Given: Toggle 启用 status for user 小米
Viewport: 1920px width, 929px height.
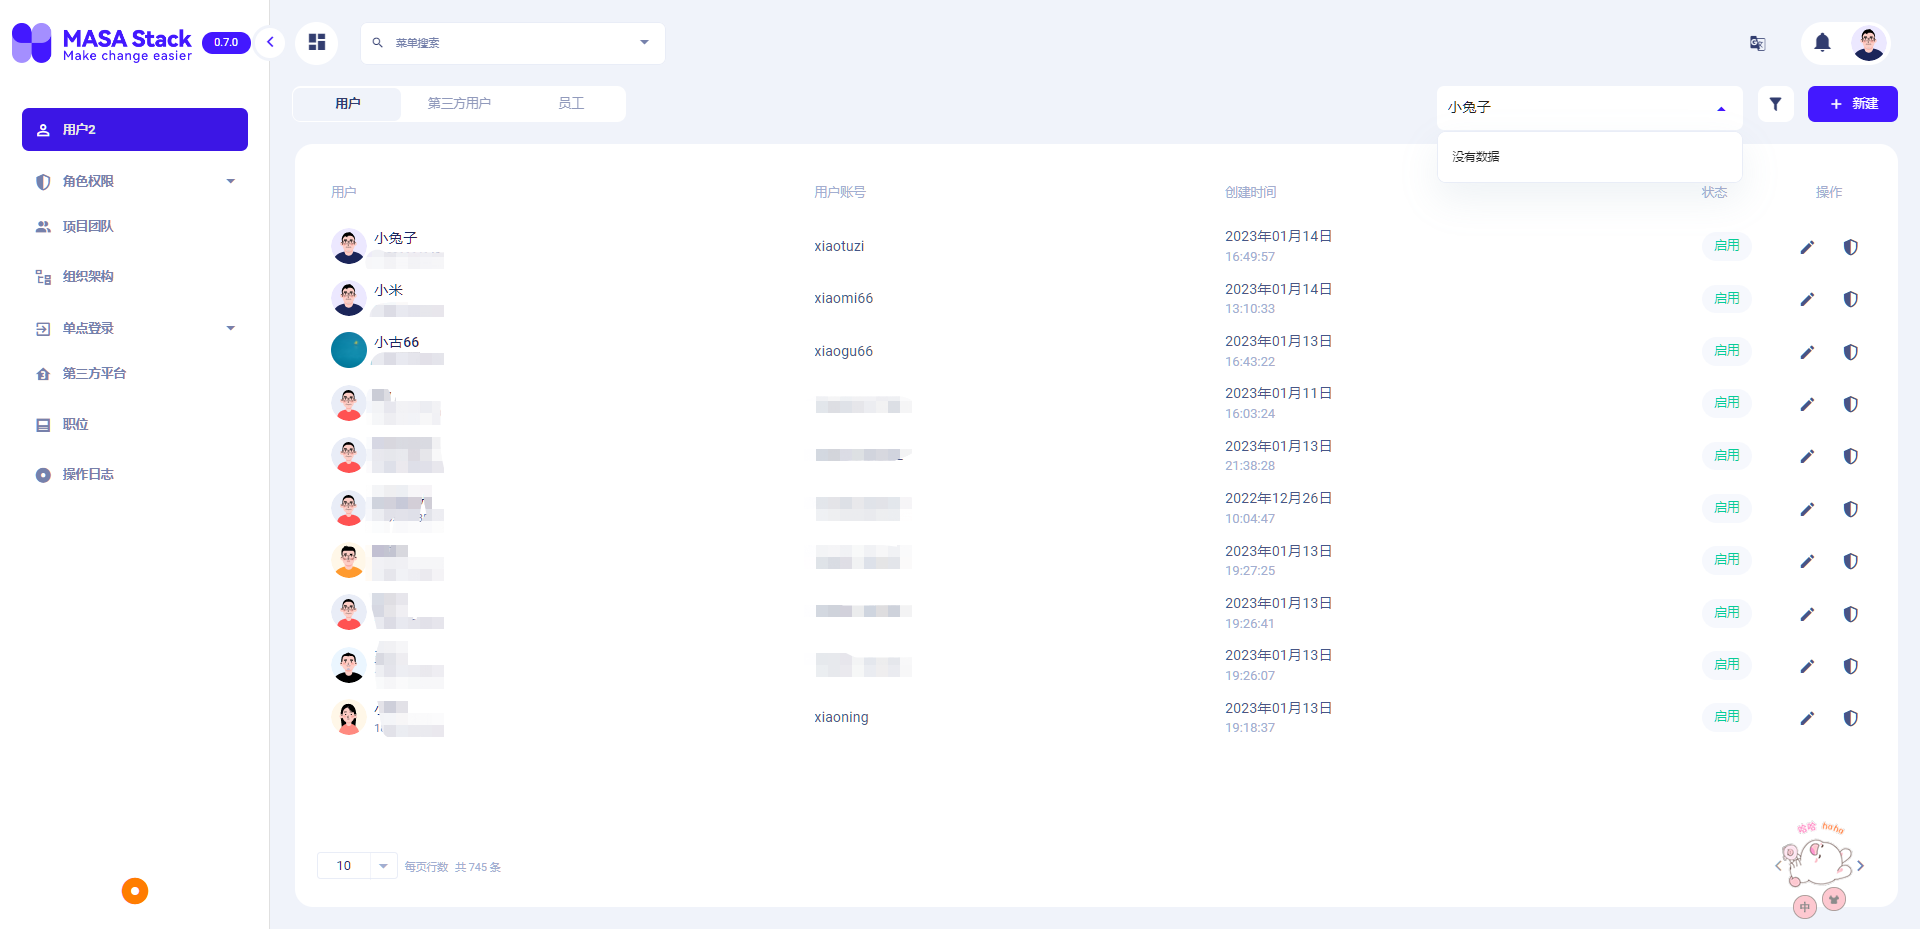Looking at the screenshot, I should [1726, 298].
